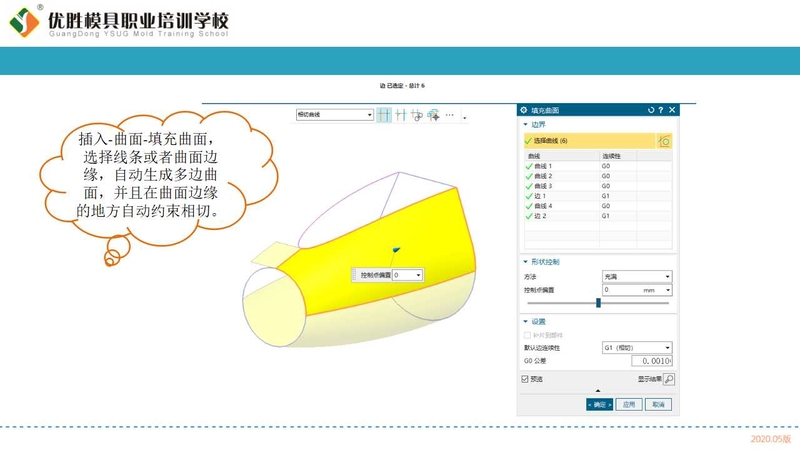Viewport: 800px width, 450px height.
Task: Click the 曲线 column header
Action: click(562, 156)
